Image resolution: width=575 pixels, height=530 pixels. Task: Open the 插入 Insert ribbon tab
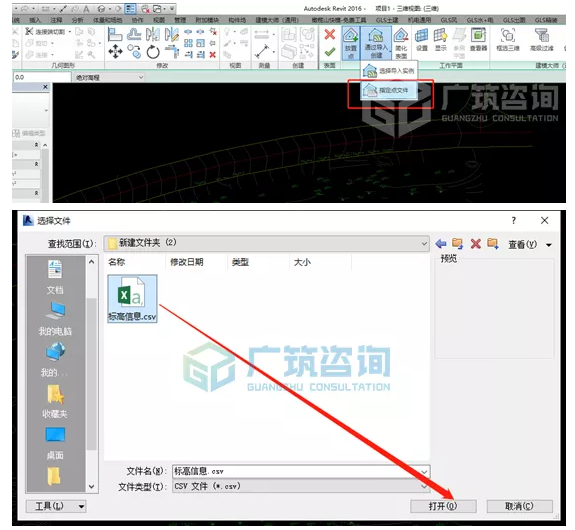35,20
